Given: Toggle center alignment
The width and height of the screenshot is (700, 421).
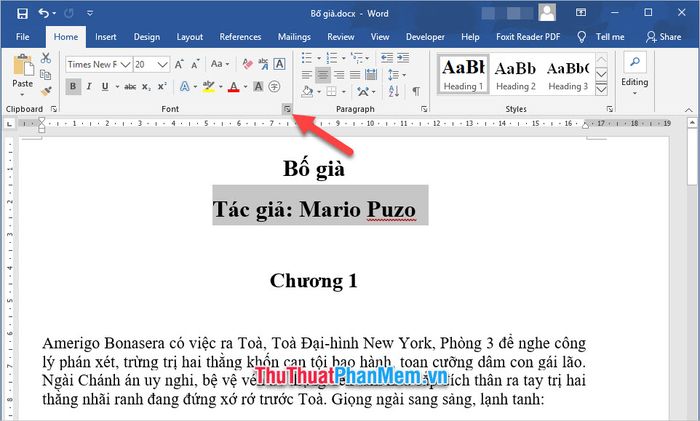Looking at the screenshot, I should (x=323, y=75).
